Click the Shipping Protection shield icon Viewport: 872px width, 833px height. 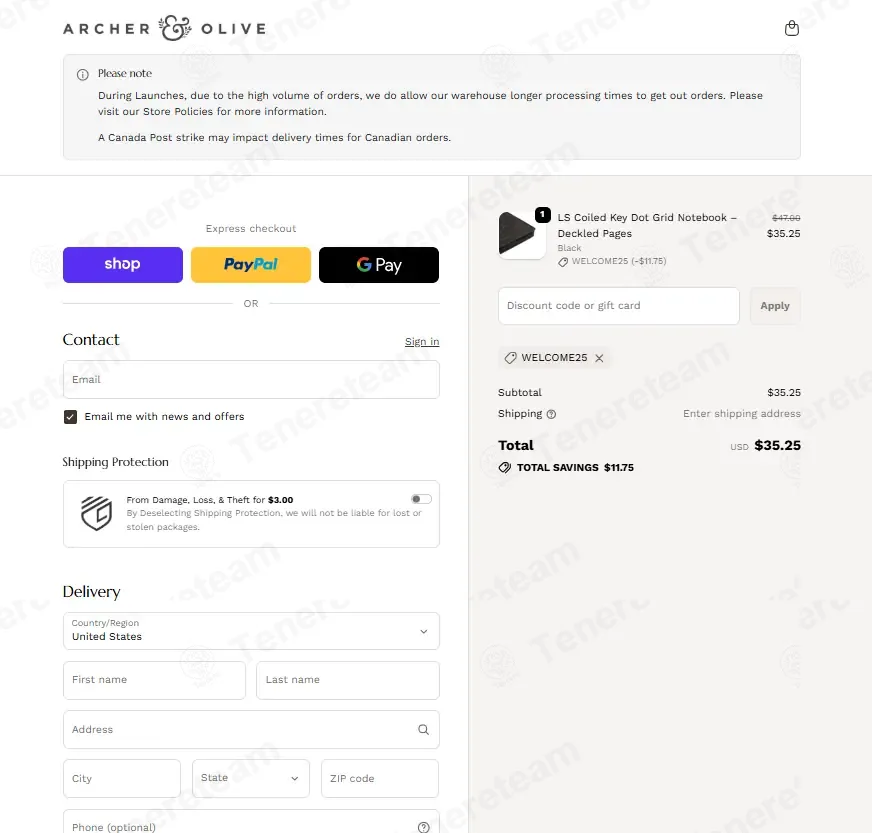click(96, 513)
